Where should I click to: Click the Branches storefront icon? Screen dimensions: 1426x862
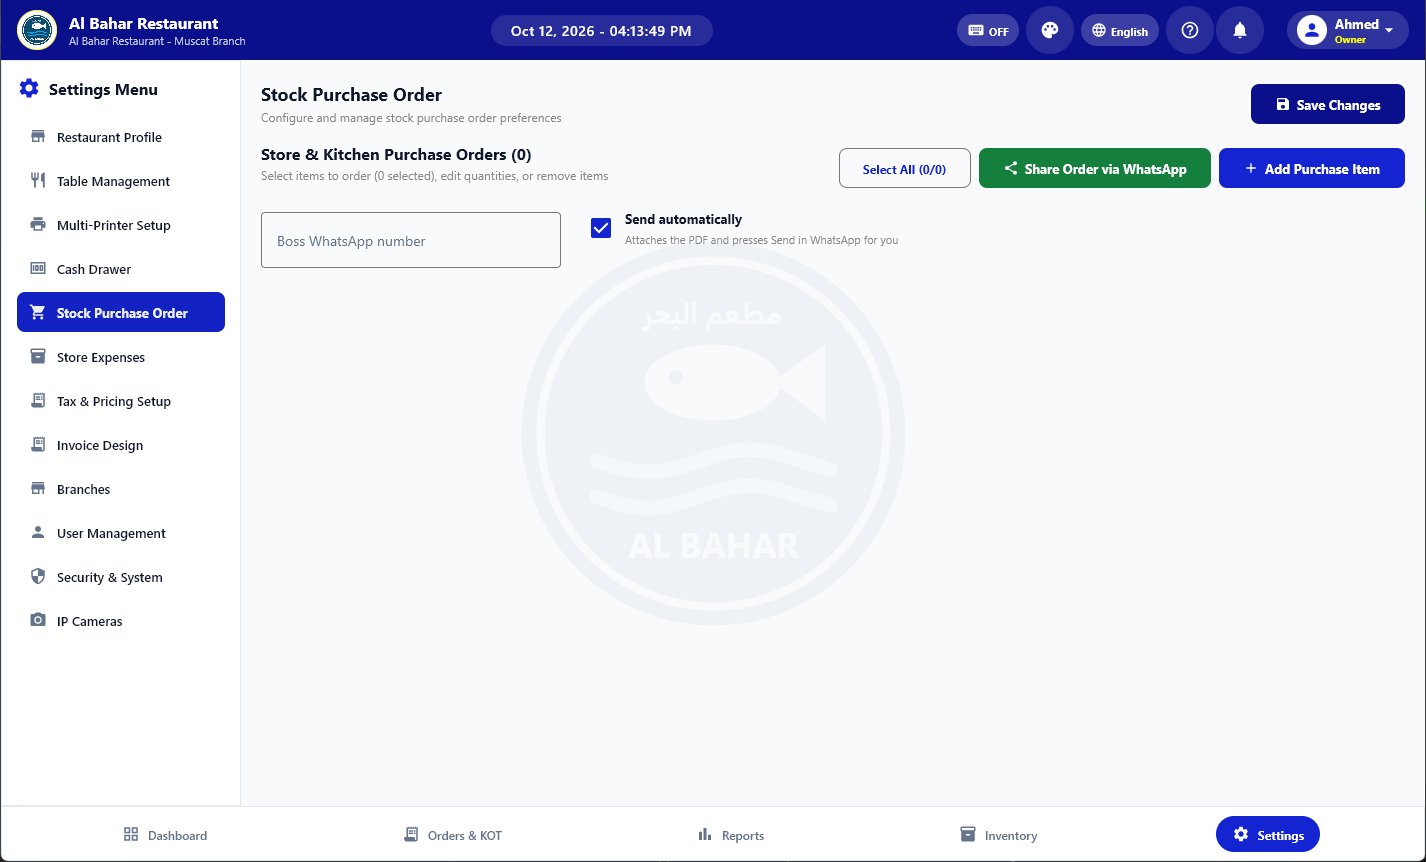click(38, 489)
